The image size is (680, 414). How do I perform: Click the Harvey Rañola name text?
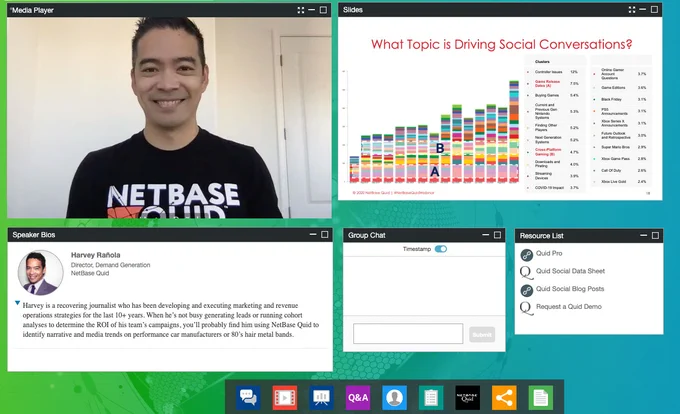[95, 255]
